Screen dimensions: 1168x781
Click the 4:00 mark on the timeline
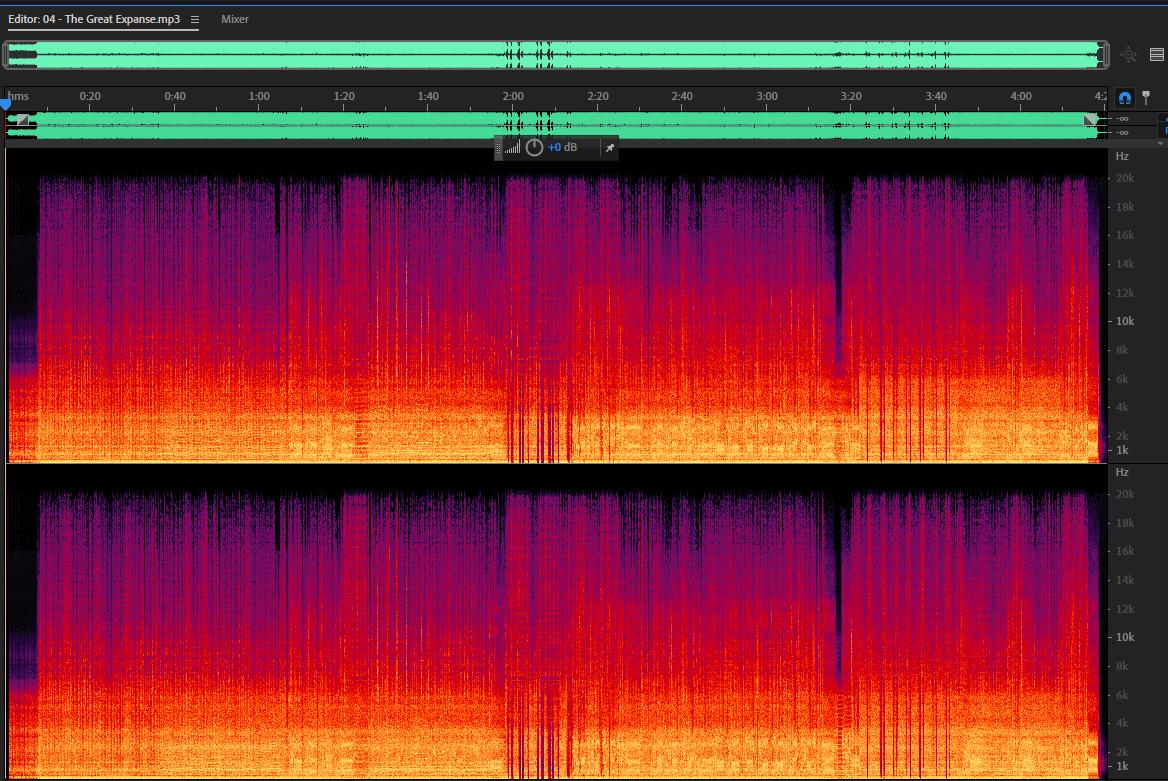[1021, 96]
